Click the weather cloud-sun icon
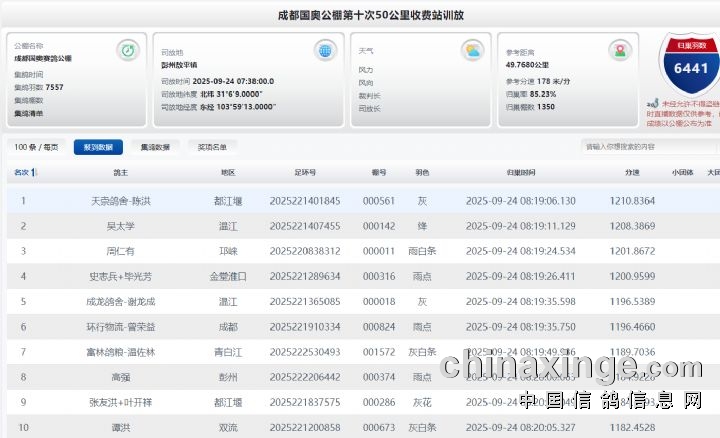 coord(472,50)
